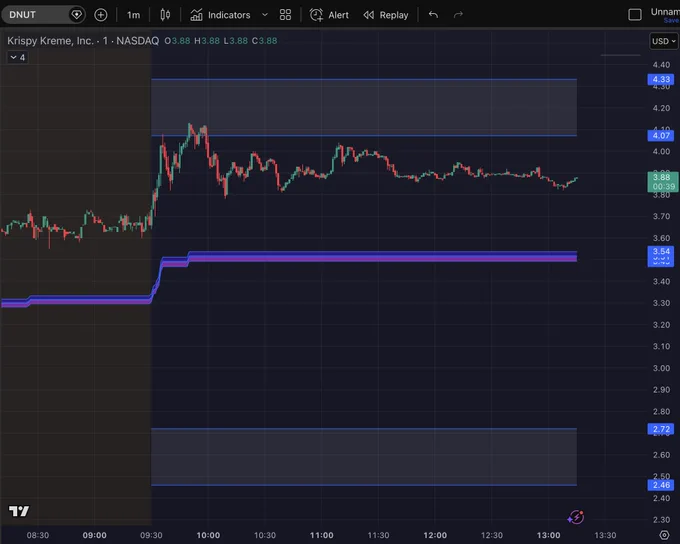Select the 3.54 indicator price label
Image resolution: width=680 pixels, height=544 pixels.
click(x=661, y=252)
